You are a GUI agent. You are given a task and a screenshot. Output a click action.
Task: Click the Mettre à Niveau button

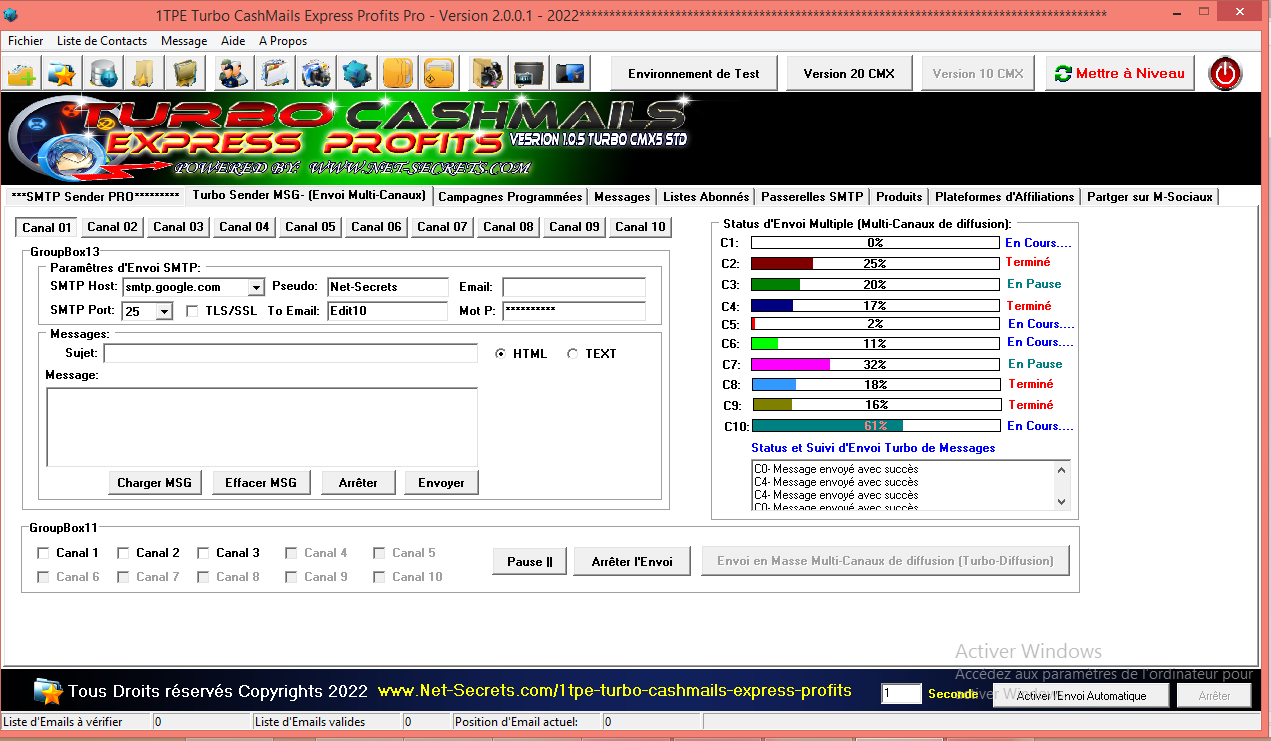point(1119,73)
